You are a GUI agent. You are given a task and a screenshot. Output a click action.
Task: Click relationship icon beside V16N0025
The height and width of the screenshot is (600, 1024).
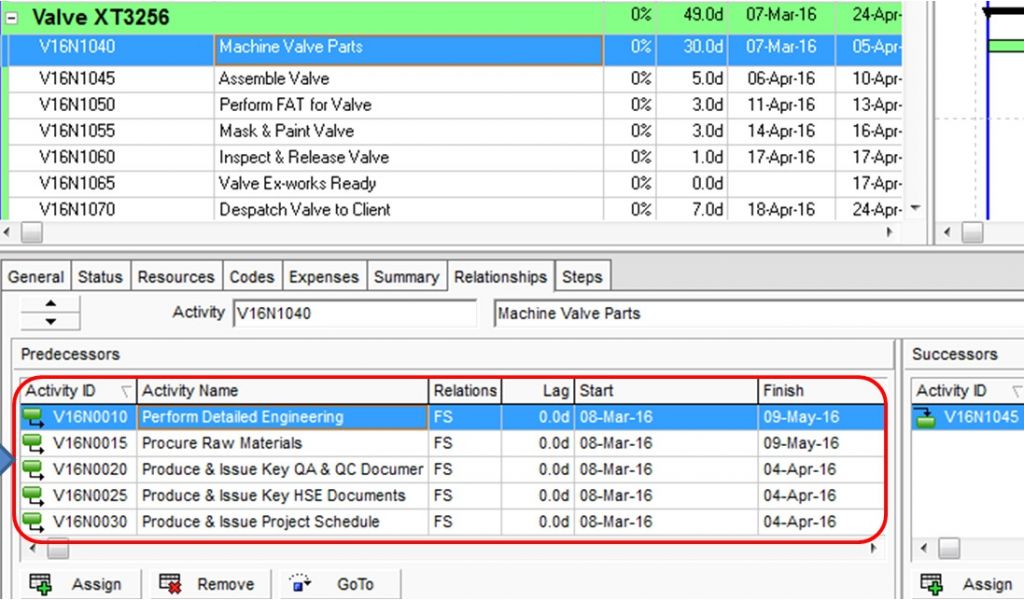click(x=34, y=495)
